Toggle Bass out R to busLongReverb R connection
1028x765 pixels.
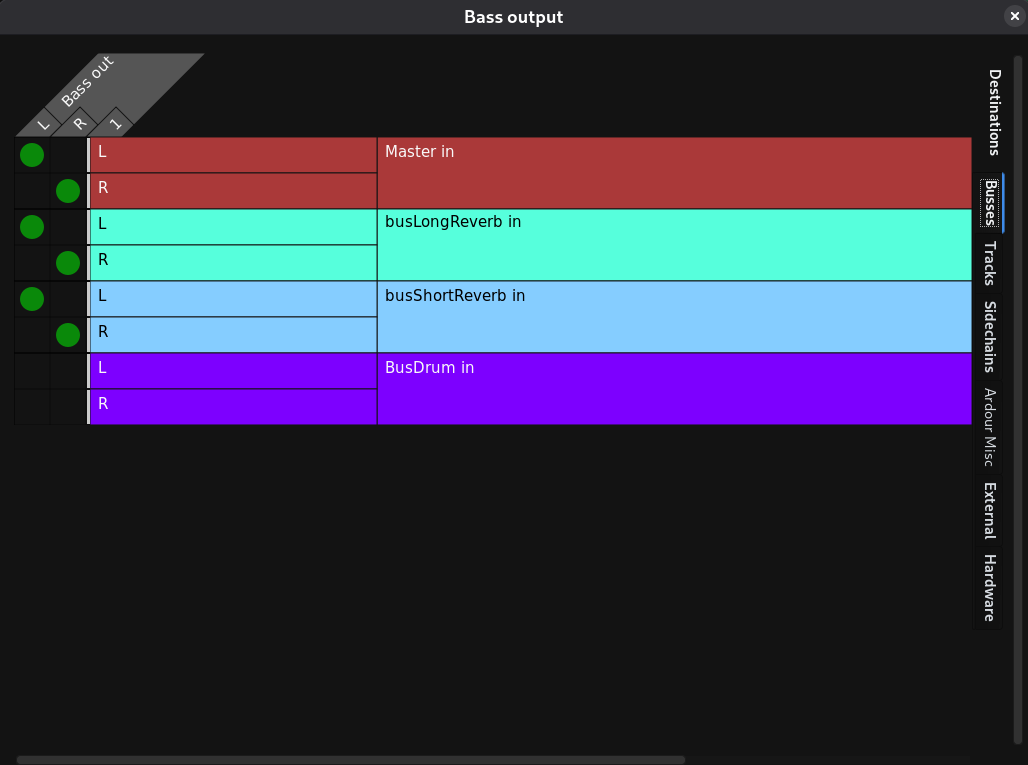[x=68, y=263]
